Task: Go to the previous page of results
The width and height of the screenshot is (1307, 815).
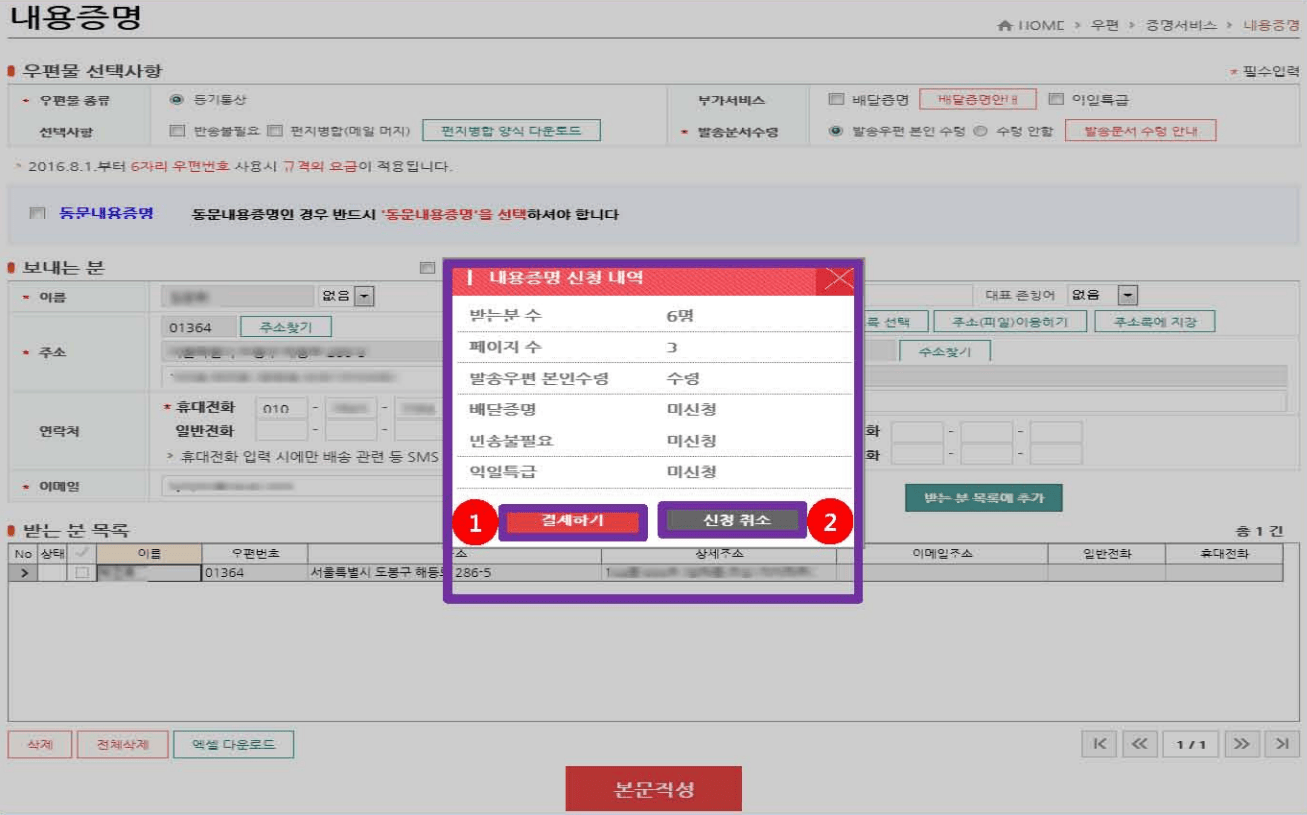Action: point(1140,744)
